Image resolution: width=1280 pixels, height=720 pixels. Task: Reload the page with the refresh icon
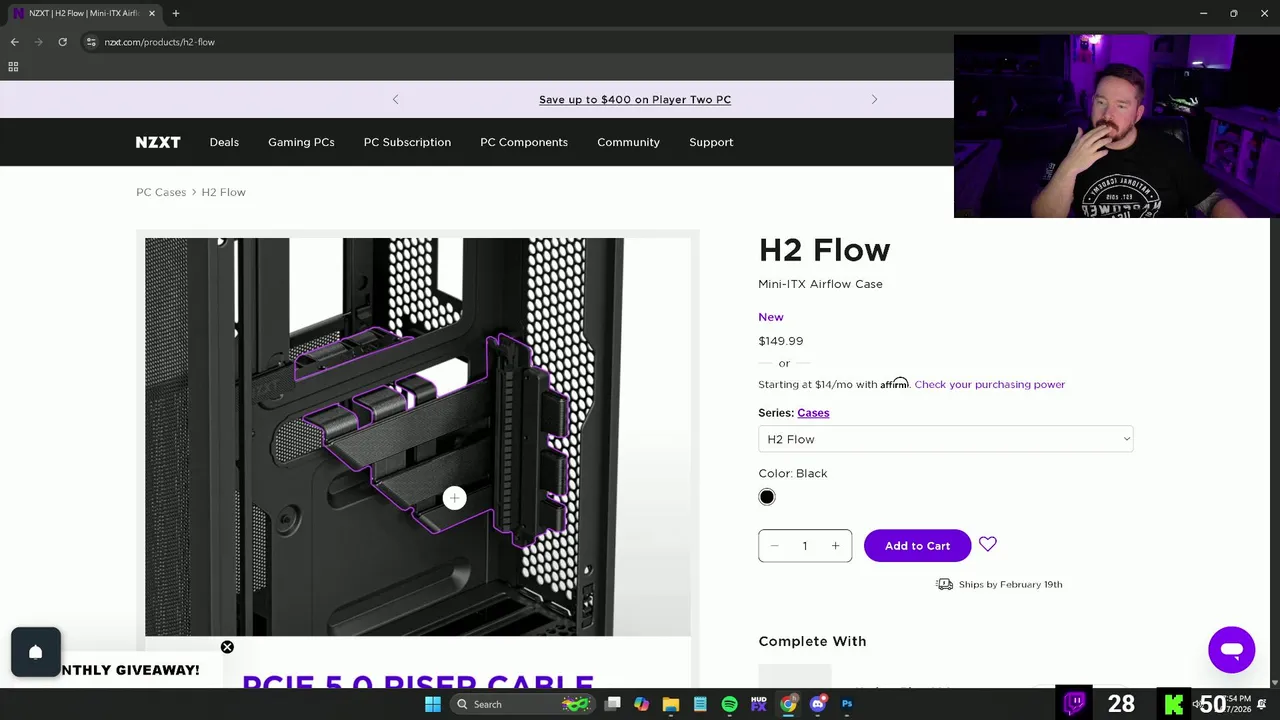(62, 42)
